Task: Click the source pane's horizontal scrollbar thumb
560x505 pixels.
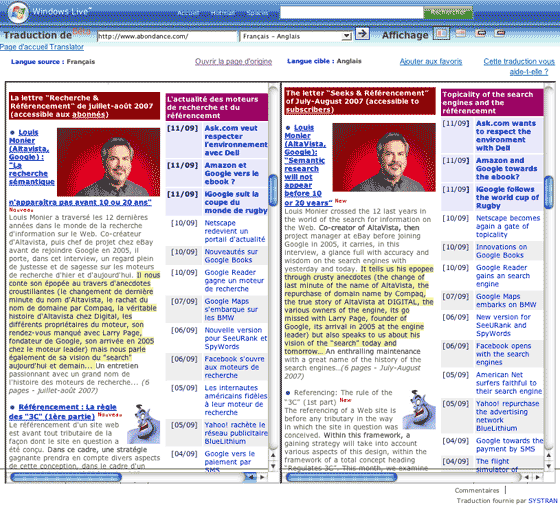Action: (66, 477)
